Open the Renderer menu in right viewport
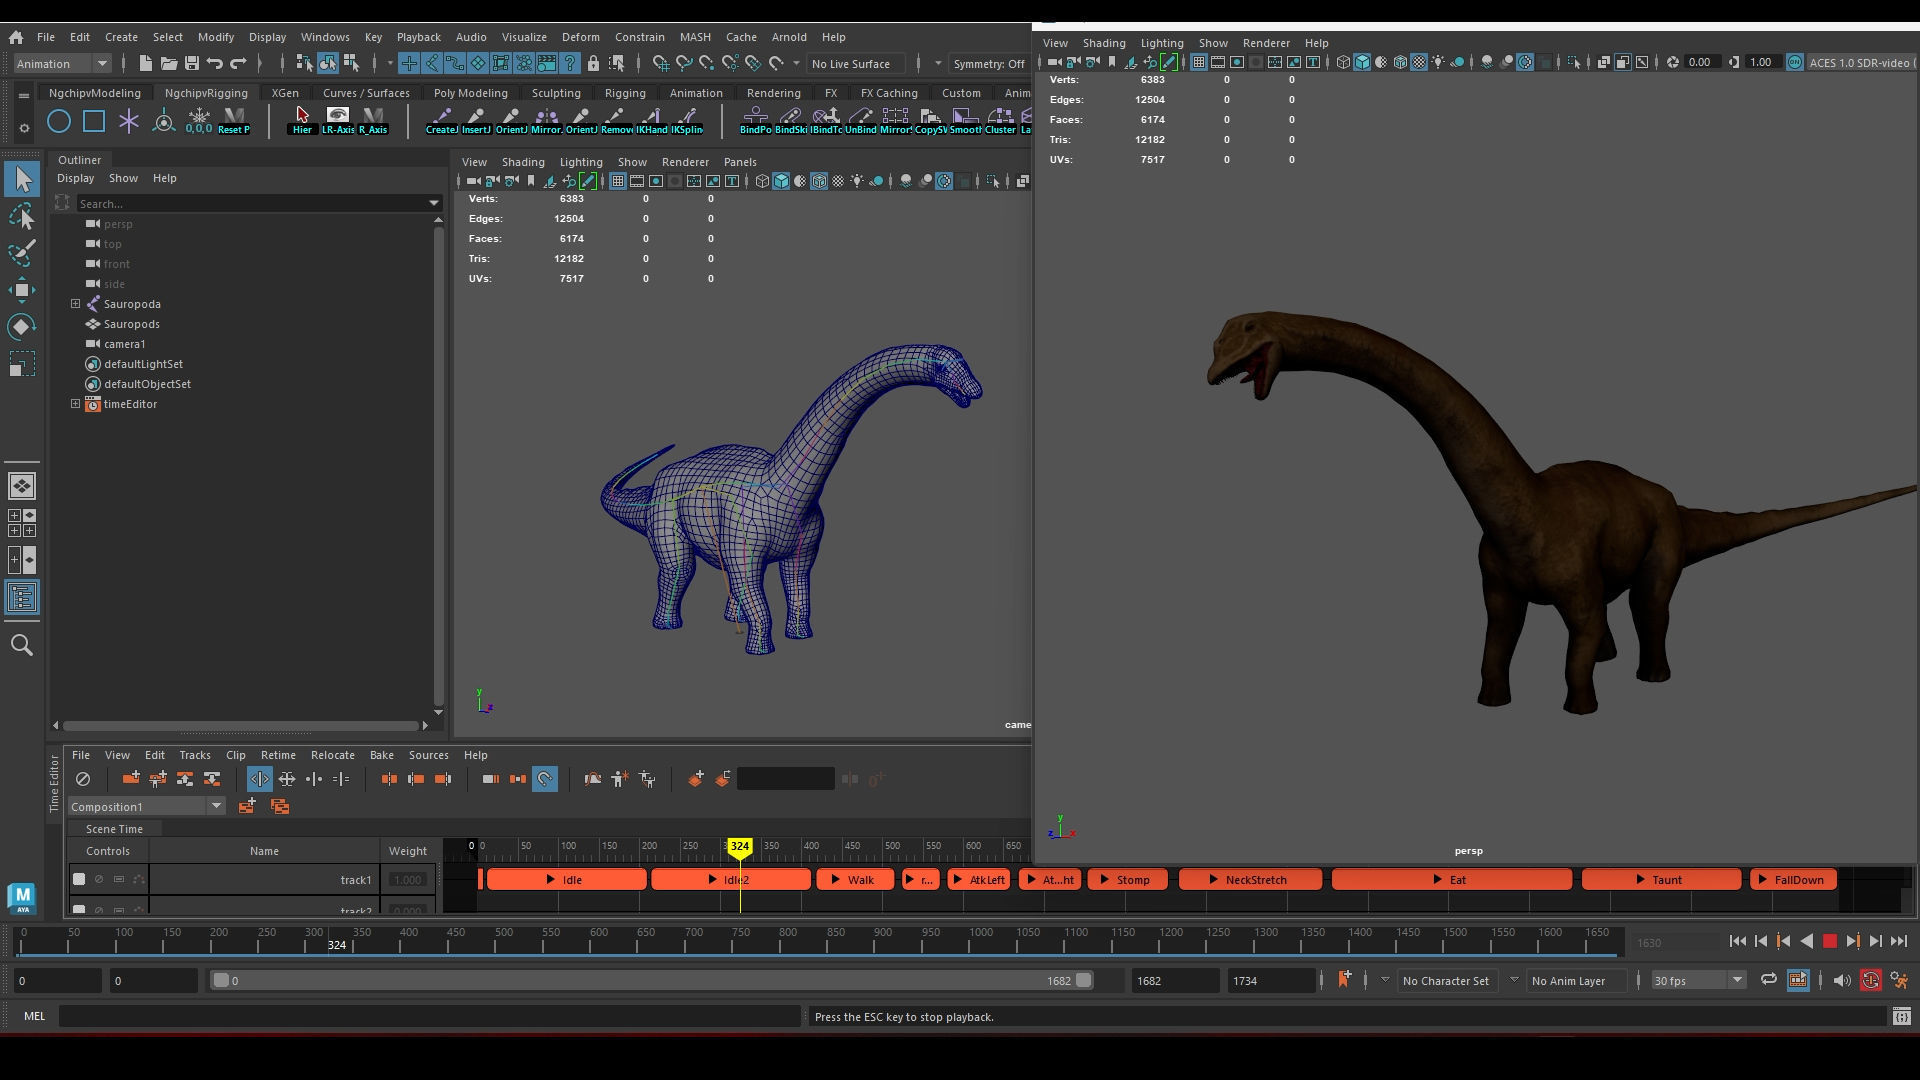Viewport: 1920px width, 1080px height. 1266,43
